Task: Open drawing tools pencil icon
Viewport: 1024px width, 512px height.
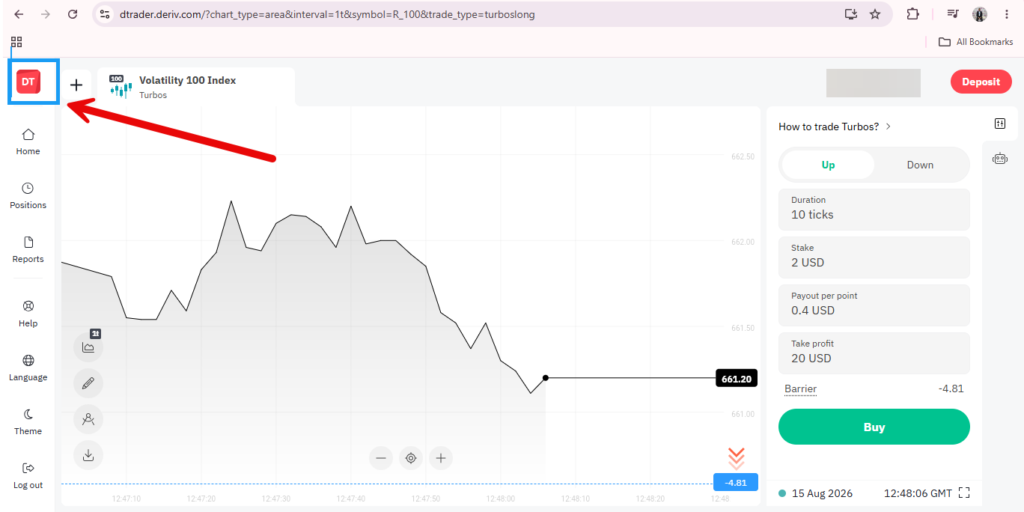Action: click(88, 384)
